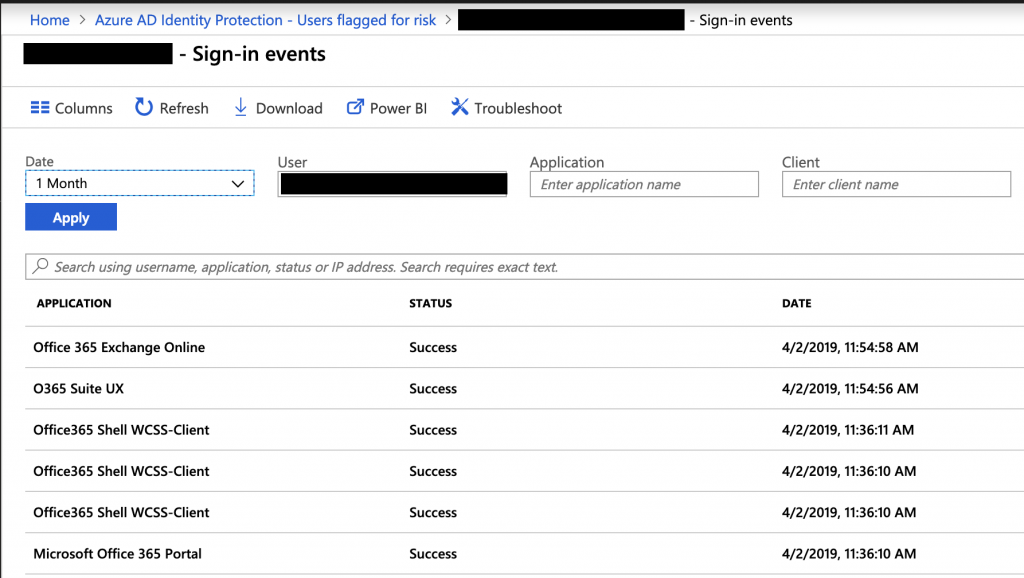This screenshot has height=578, width=1024.
Task: Sort by the STATUS column header
Action: 430,303
